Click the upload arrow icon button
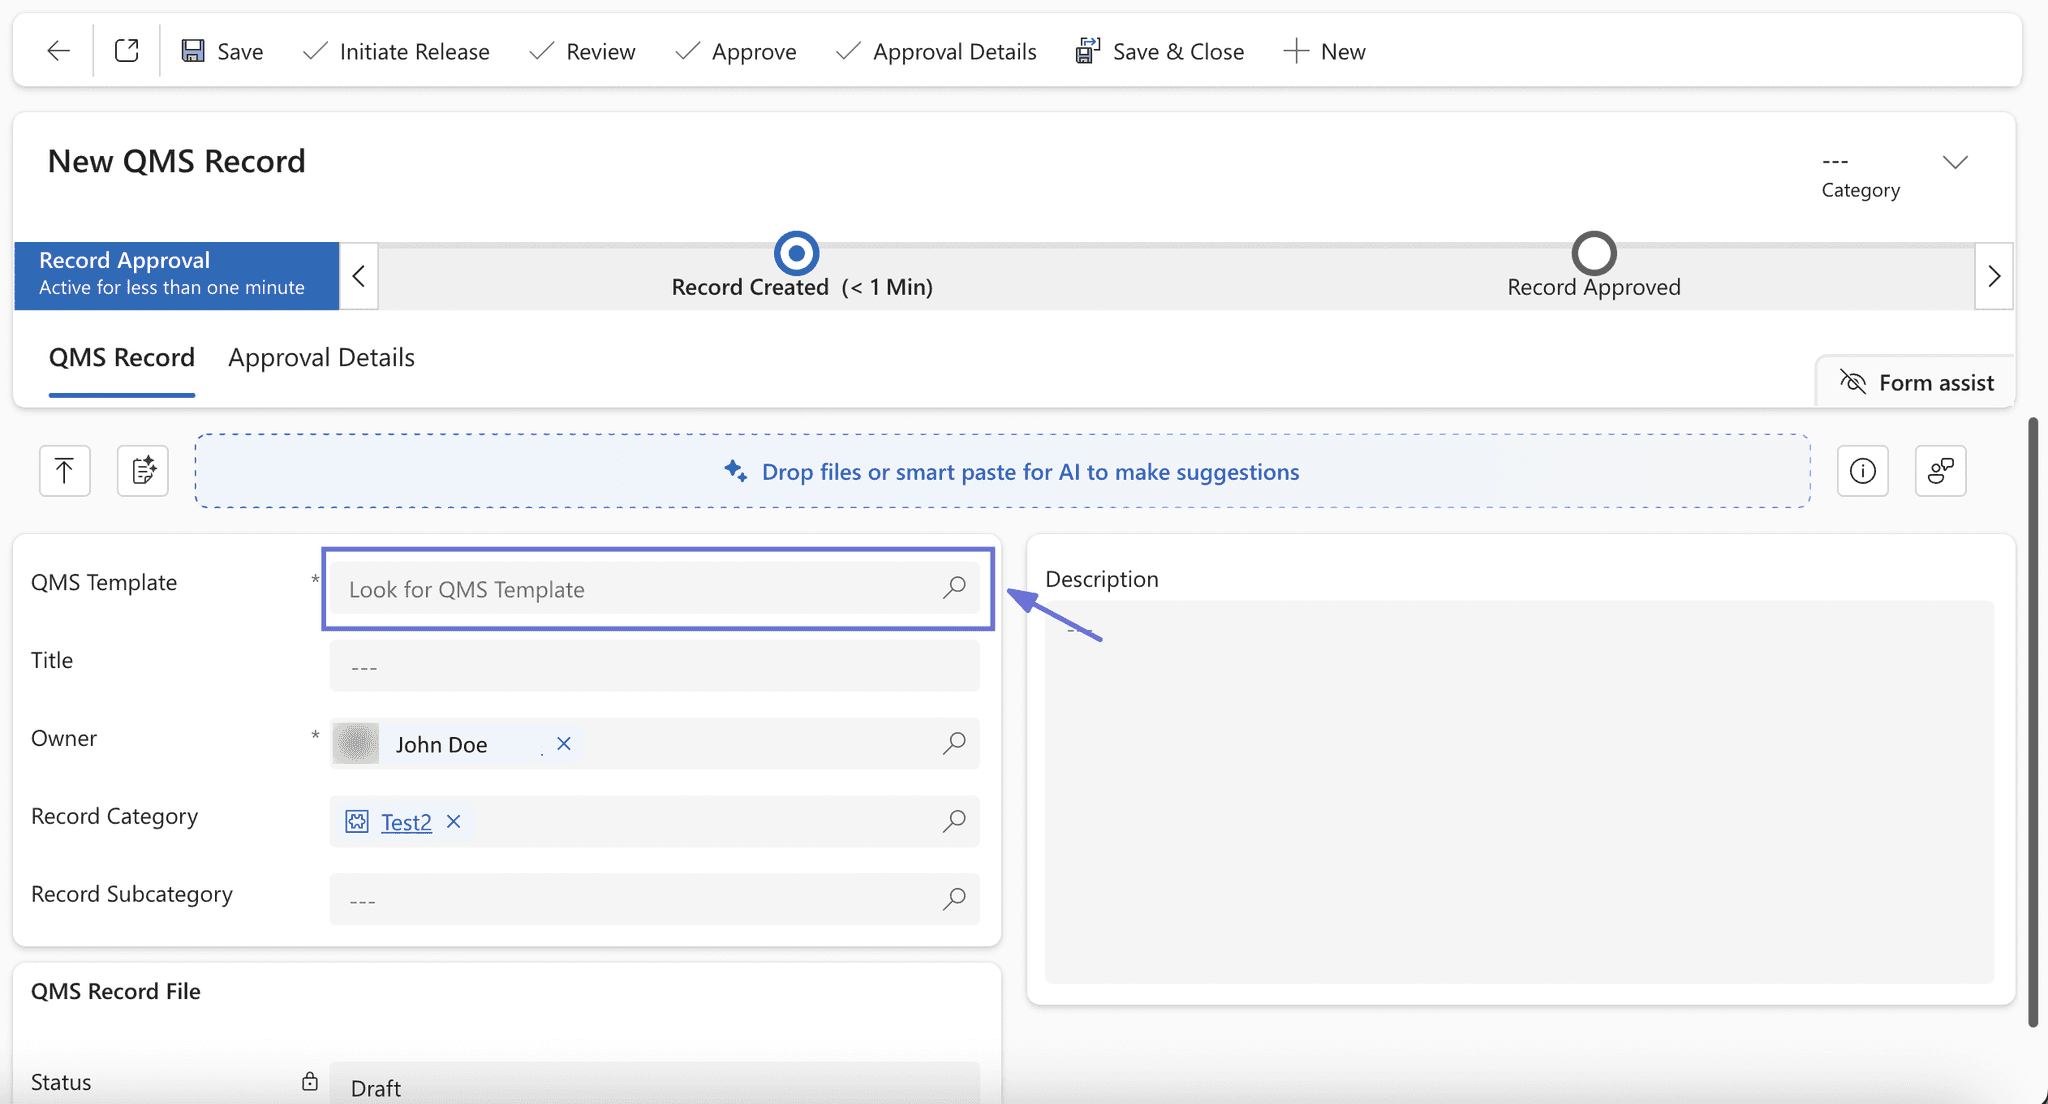 point(65,471)
